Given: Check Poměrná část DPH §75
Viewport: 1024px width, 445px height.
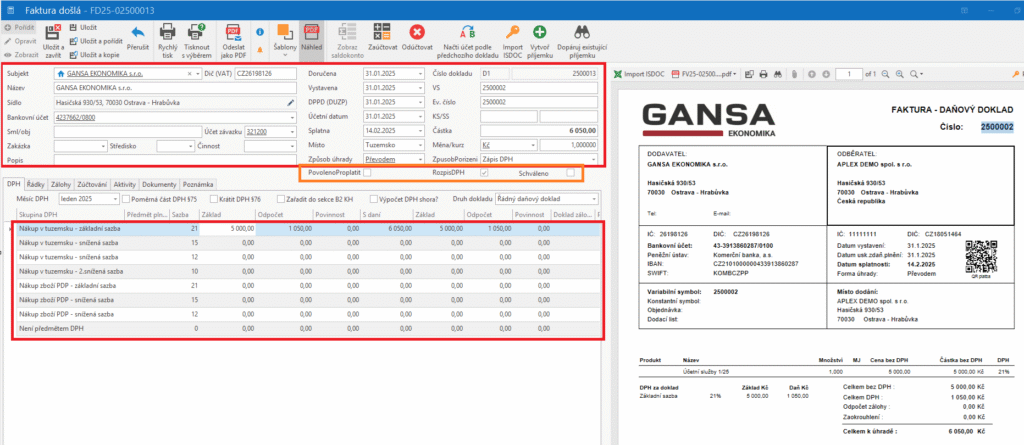Looking at the screenshot, I should (126, 199).
